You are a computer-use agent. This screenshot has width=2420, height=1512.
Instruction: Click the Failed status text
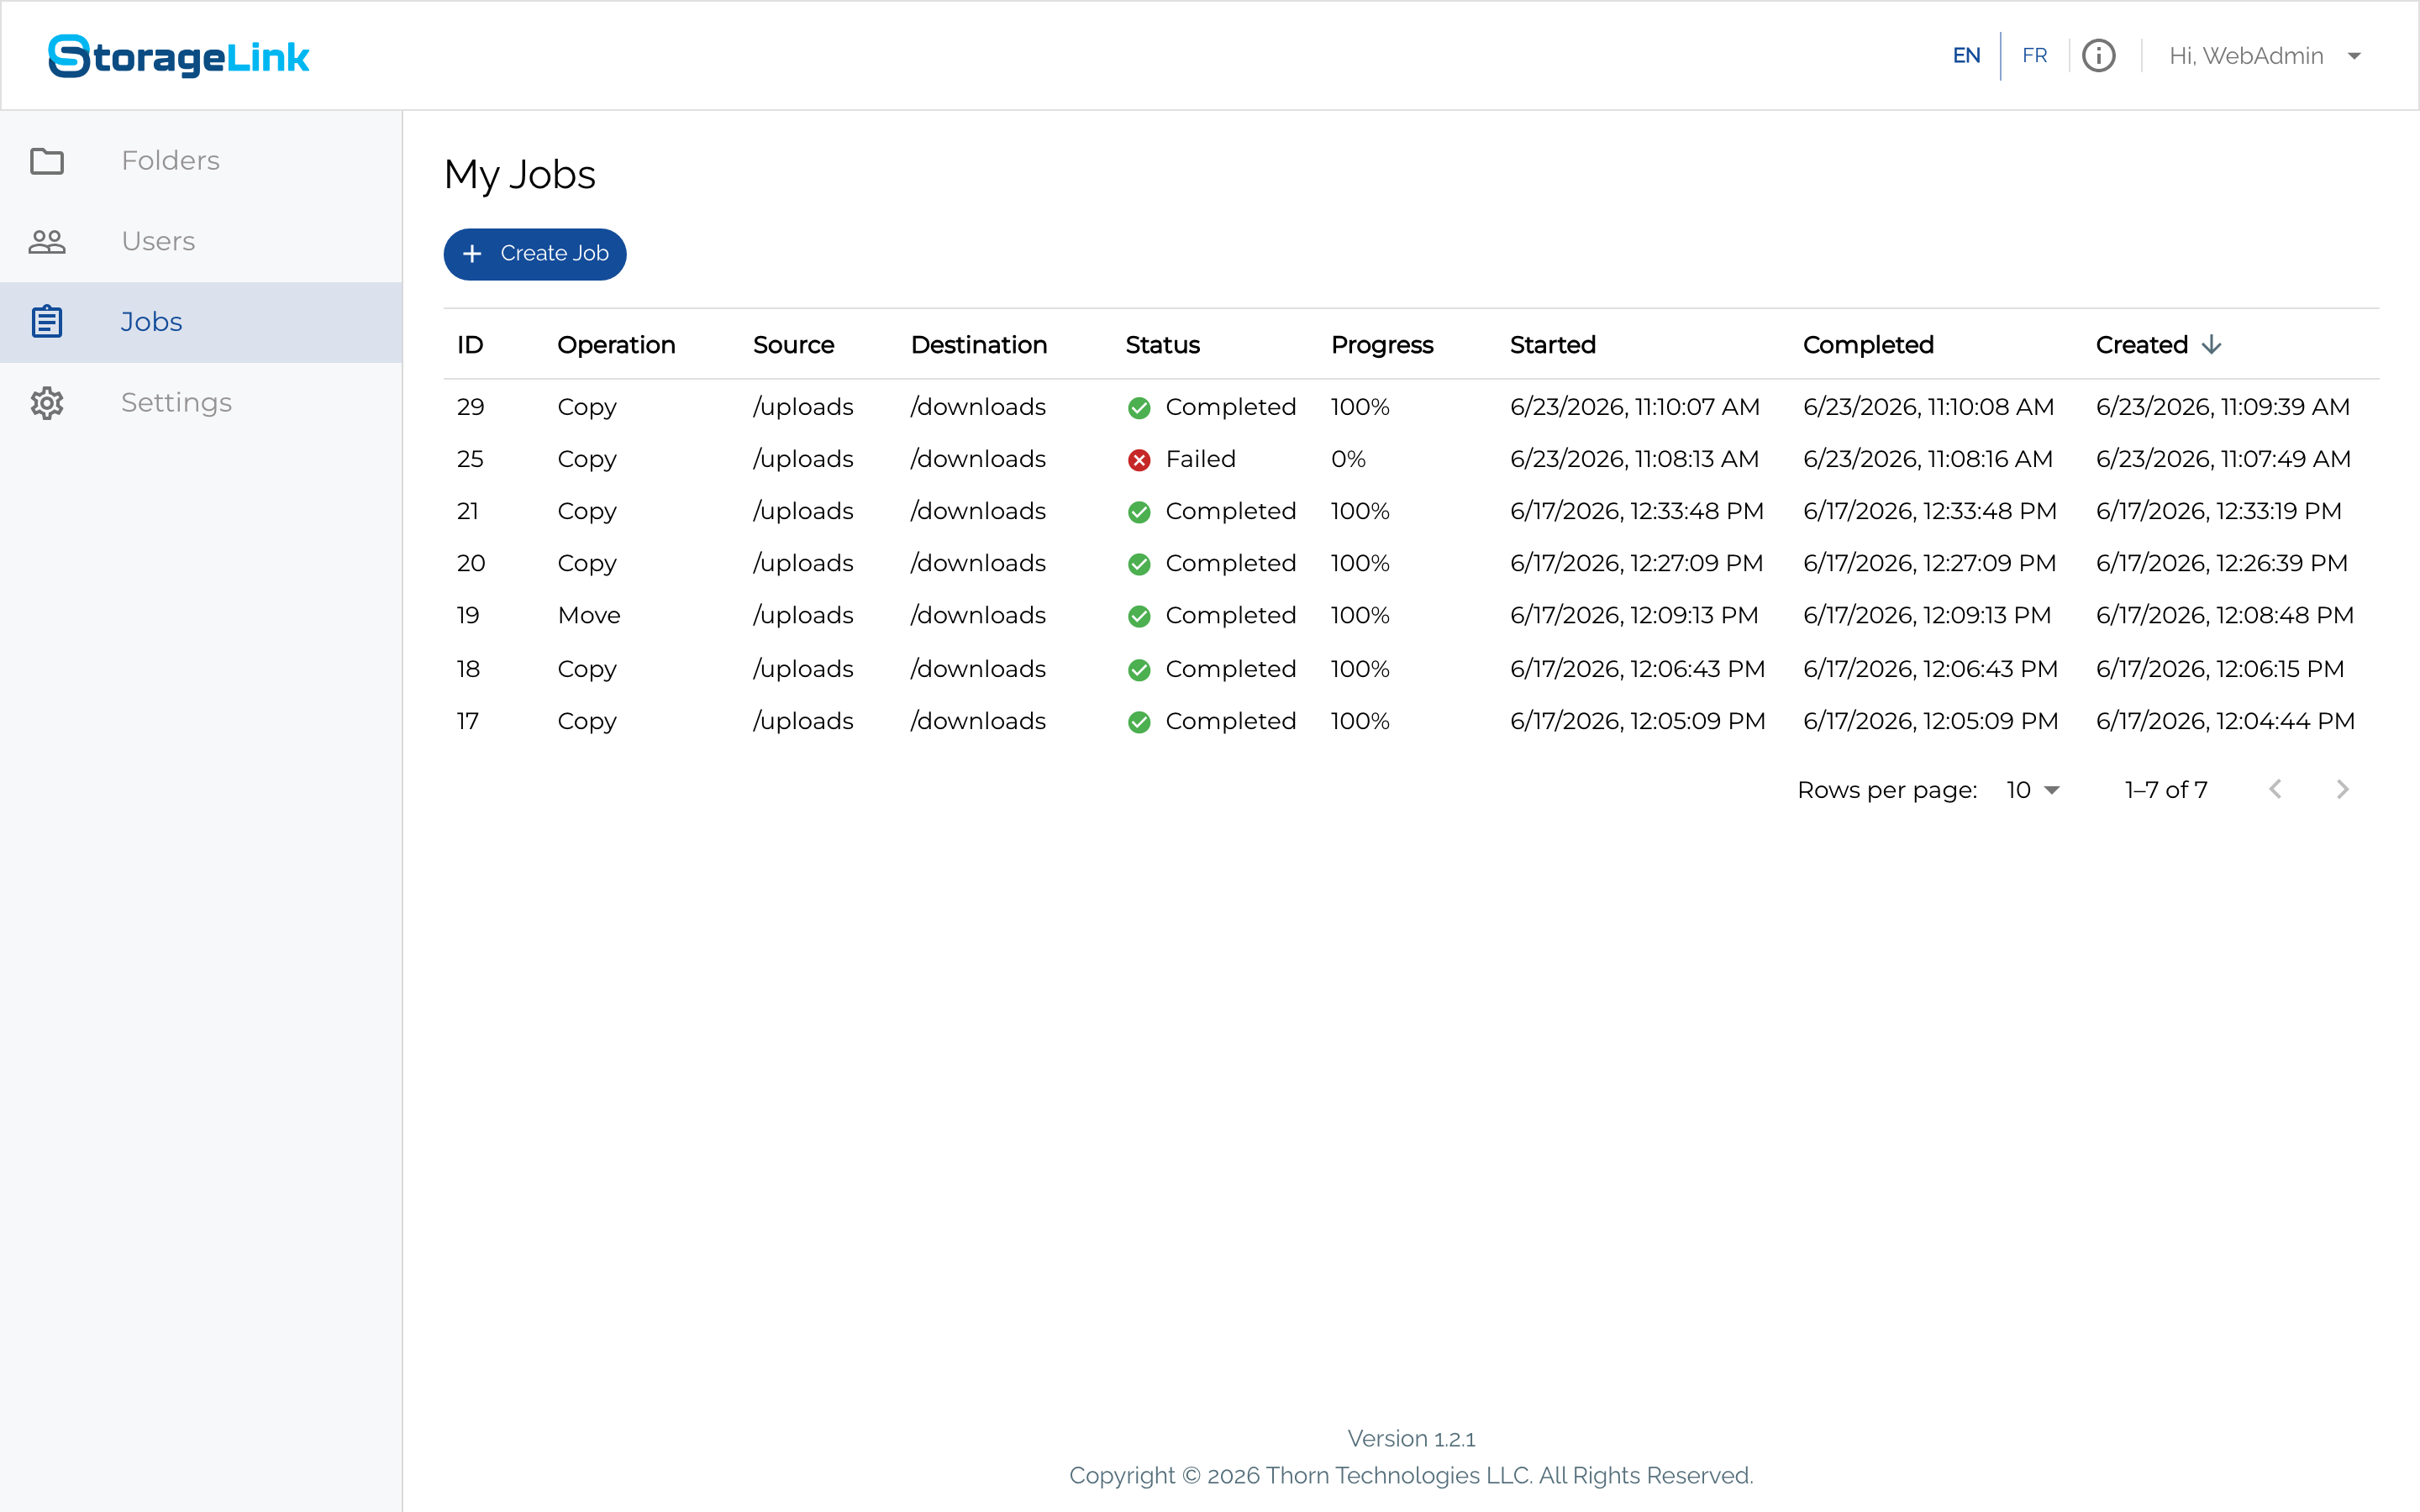pos(1200,459)
